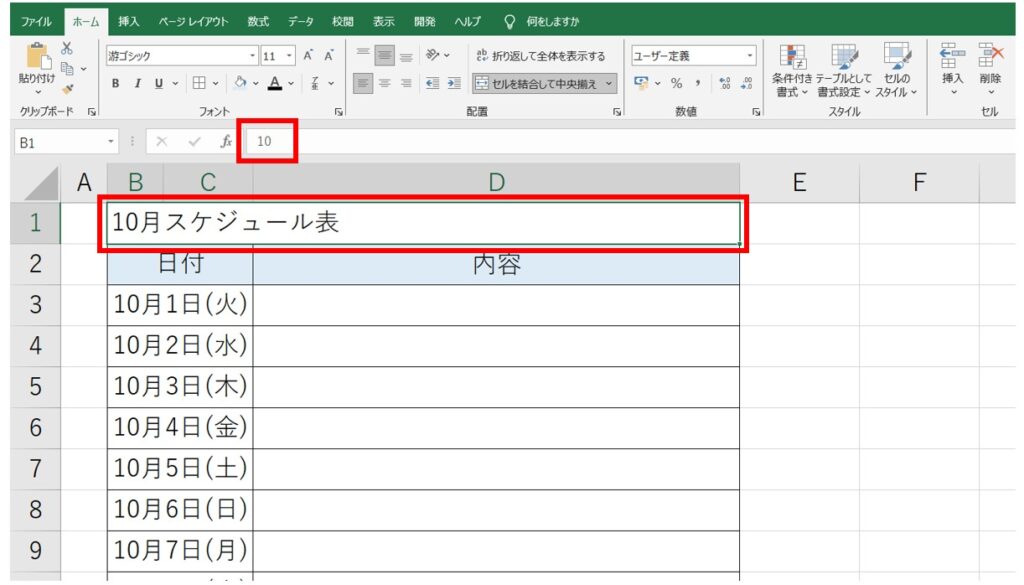The height and width of the screenshot is (585, 1024).
Task: Toggle Italic formatting
Action: 137,84
